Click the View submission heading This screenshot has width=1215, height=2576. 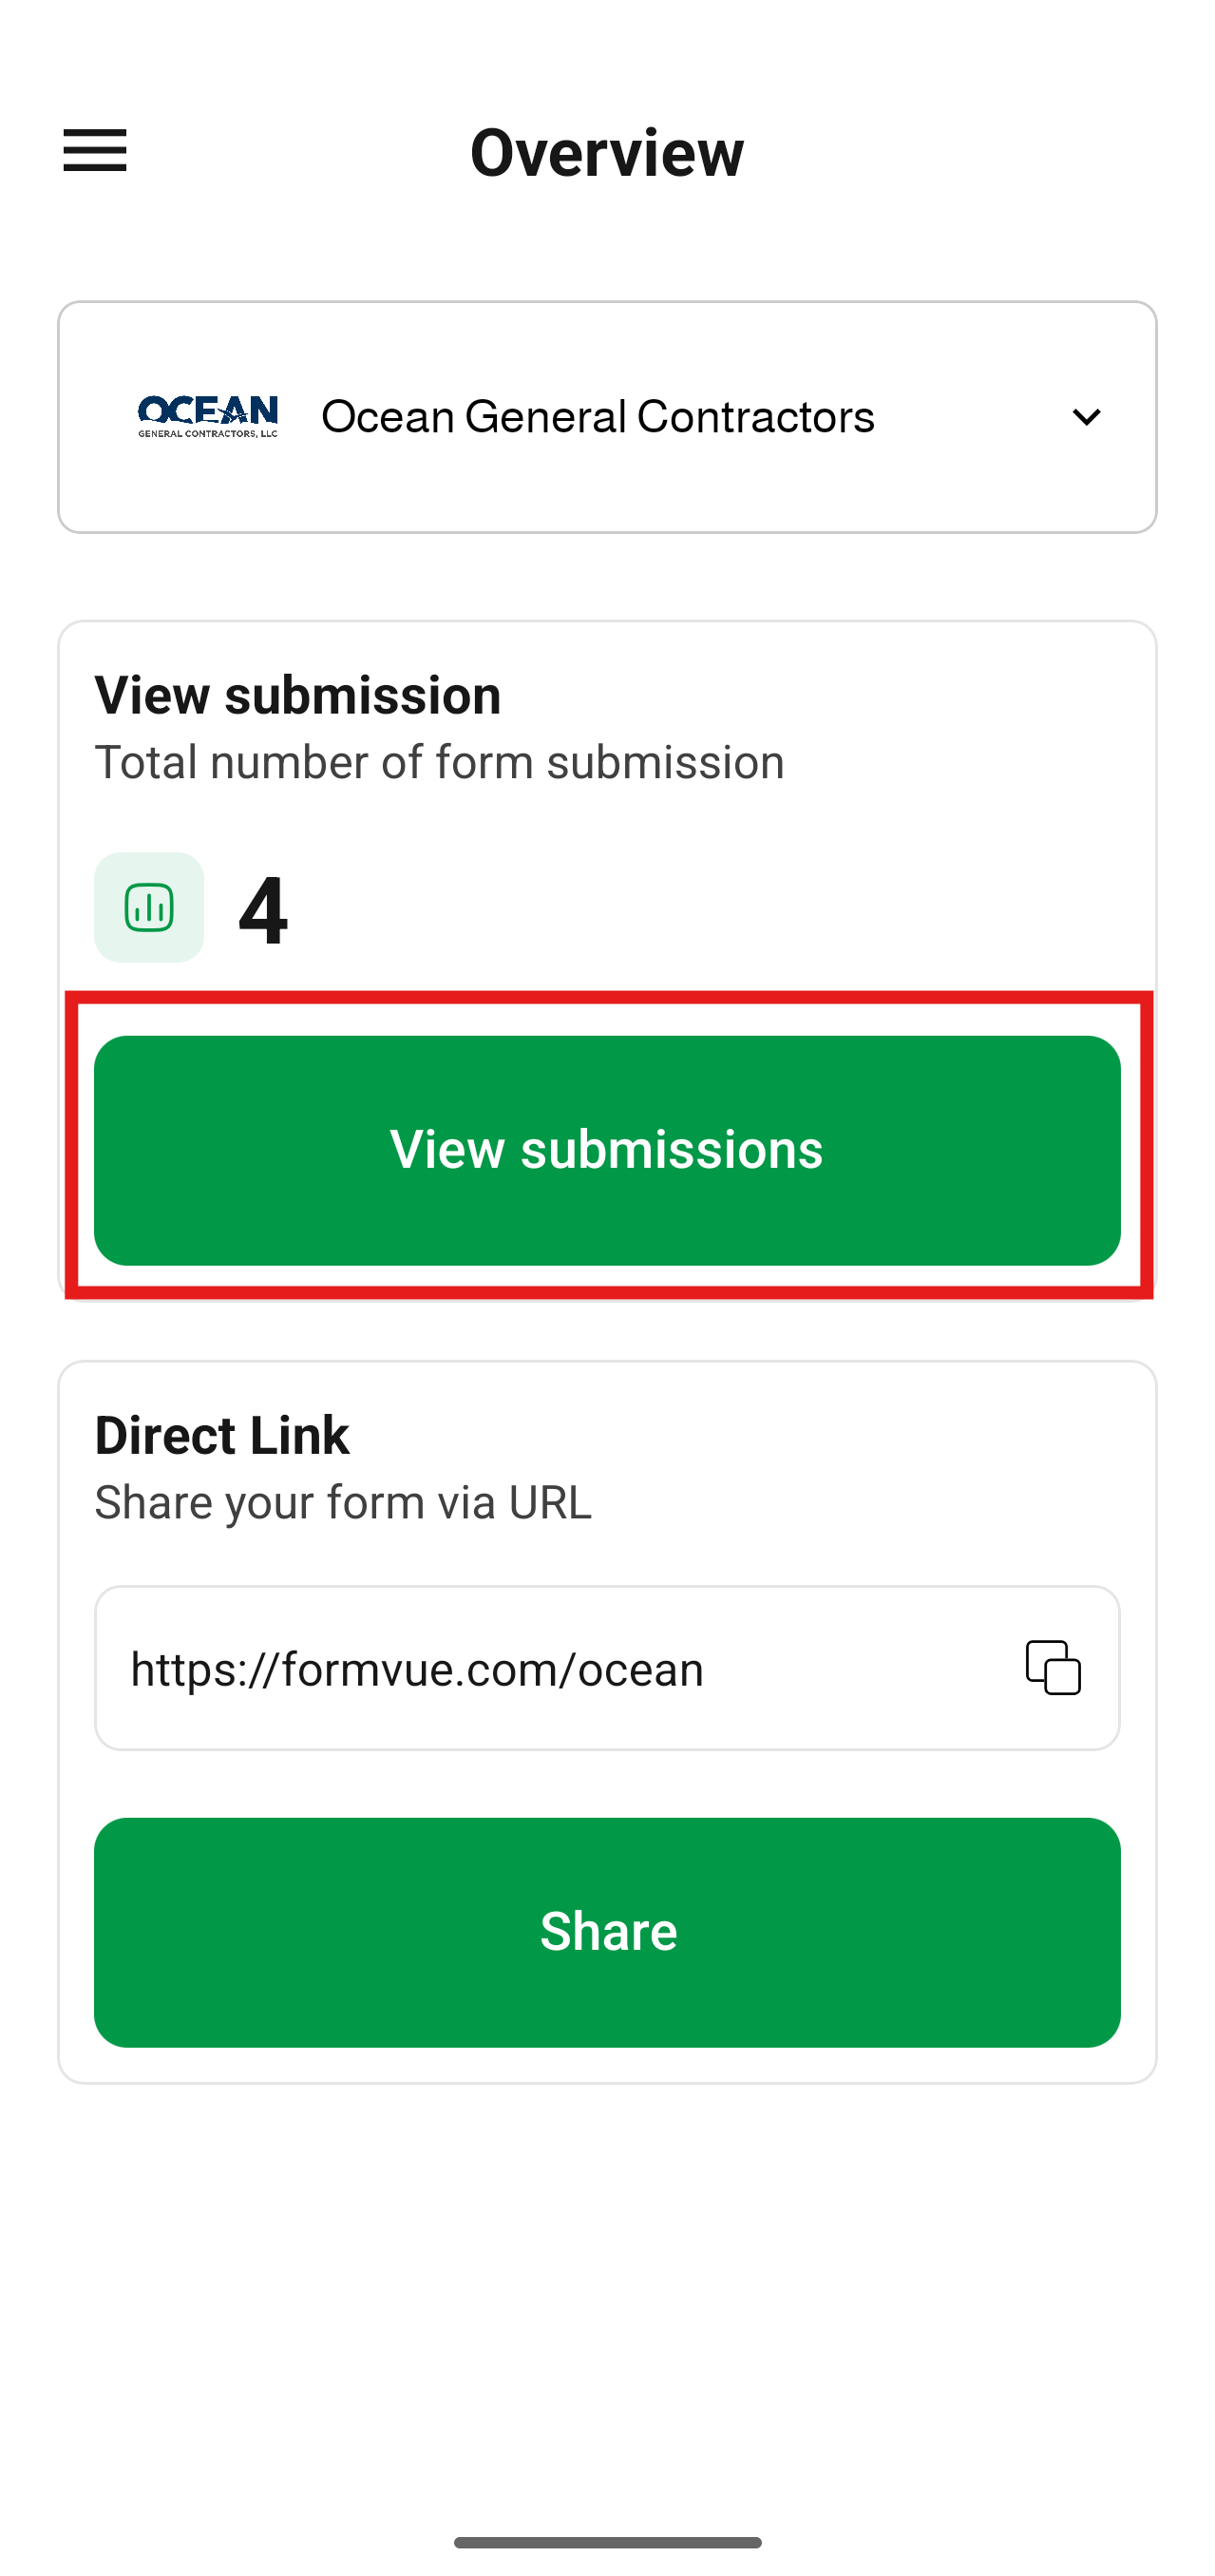coord(298,695)
